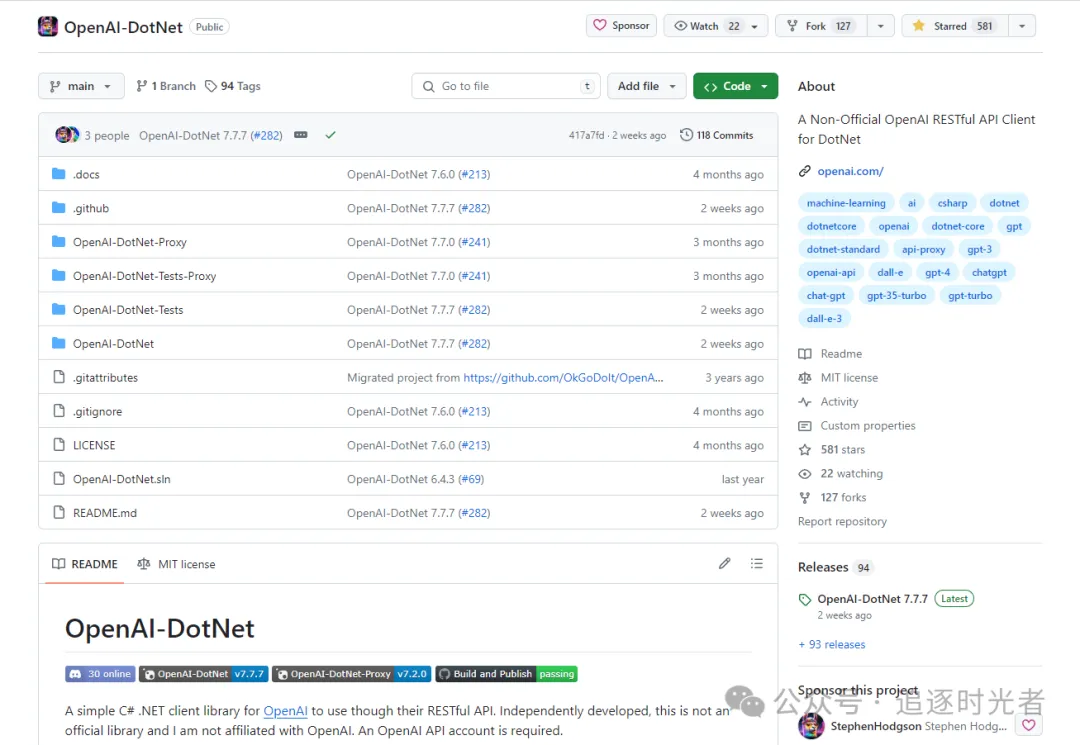This screenshot has width=1080, height=745.
Task: Click the green check status icon
Action: (x=331, y=135)
